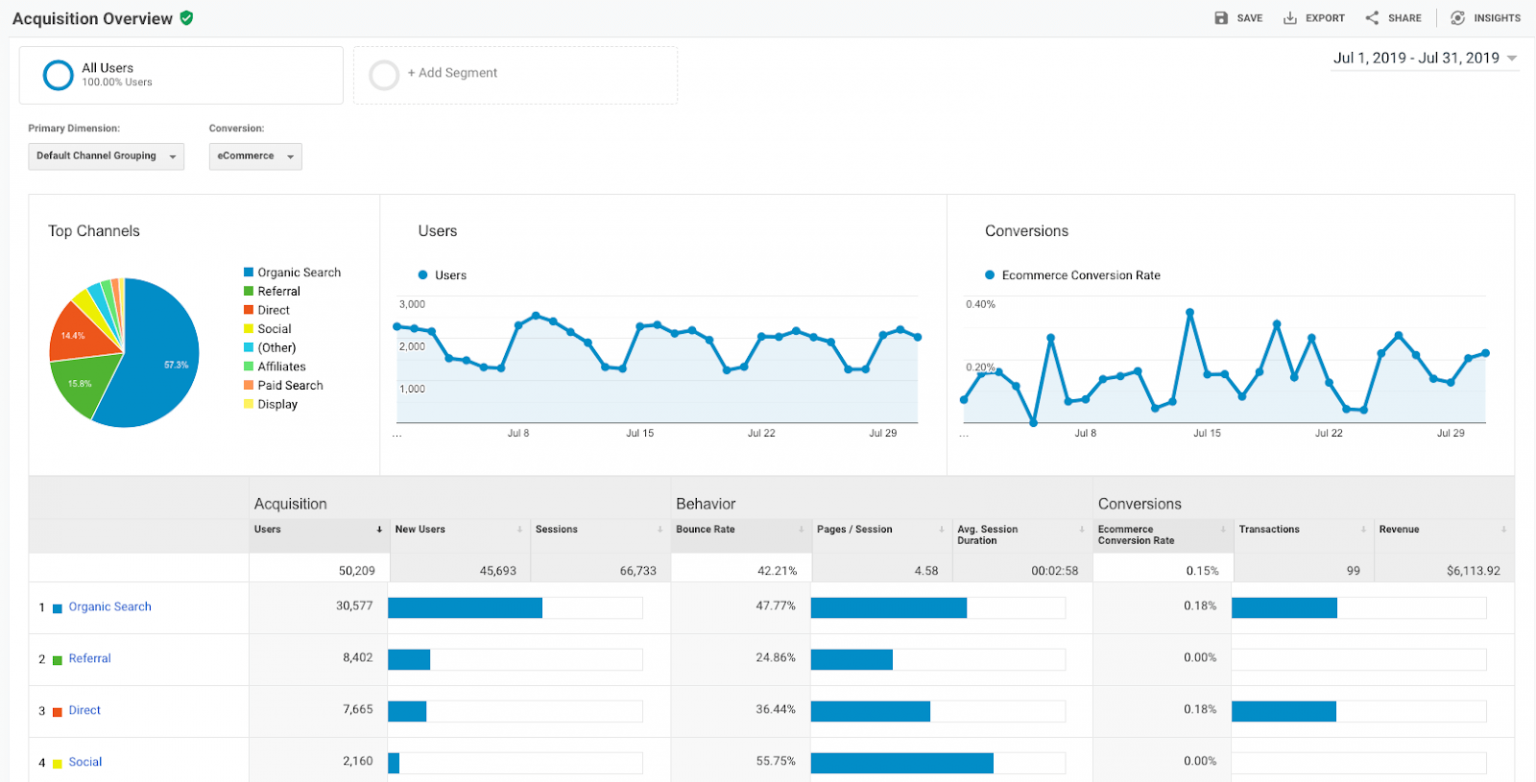Click the Direct channel link
This screenshot has height=782, width=1536.
coord(85,711)
